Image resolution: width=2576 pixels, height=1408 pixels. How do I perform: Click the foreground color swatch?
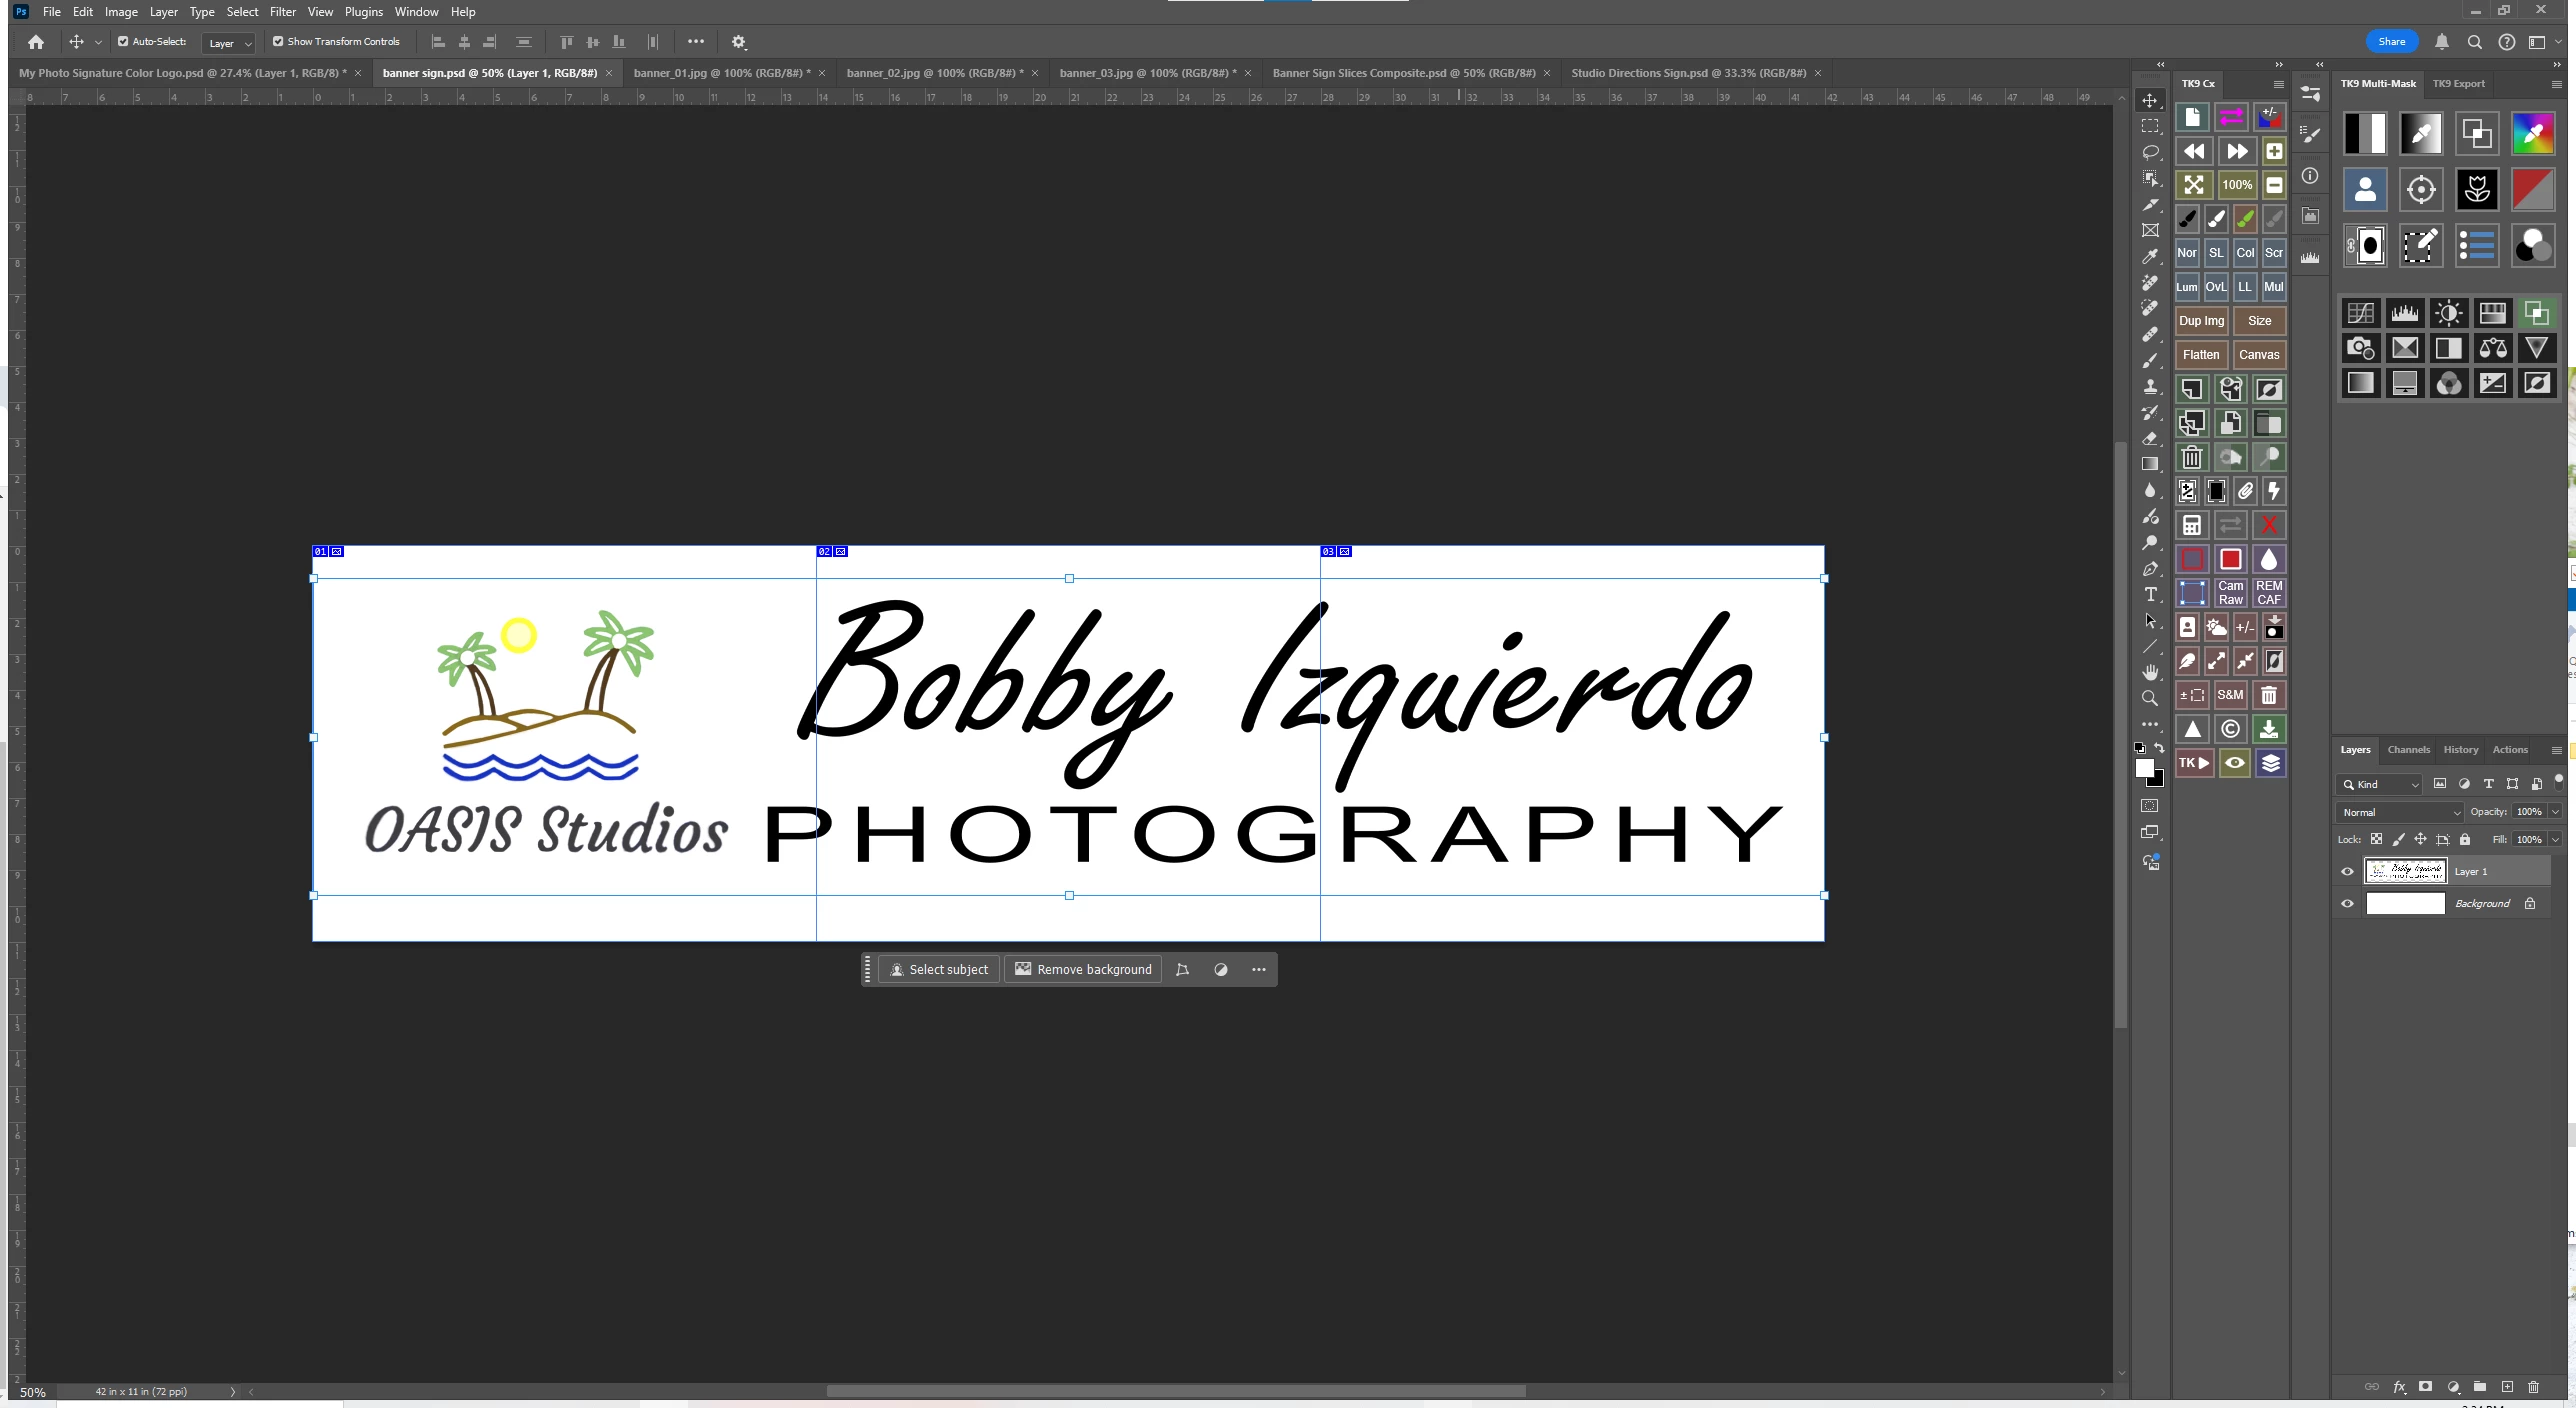[x=2143, y=768]
